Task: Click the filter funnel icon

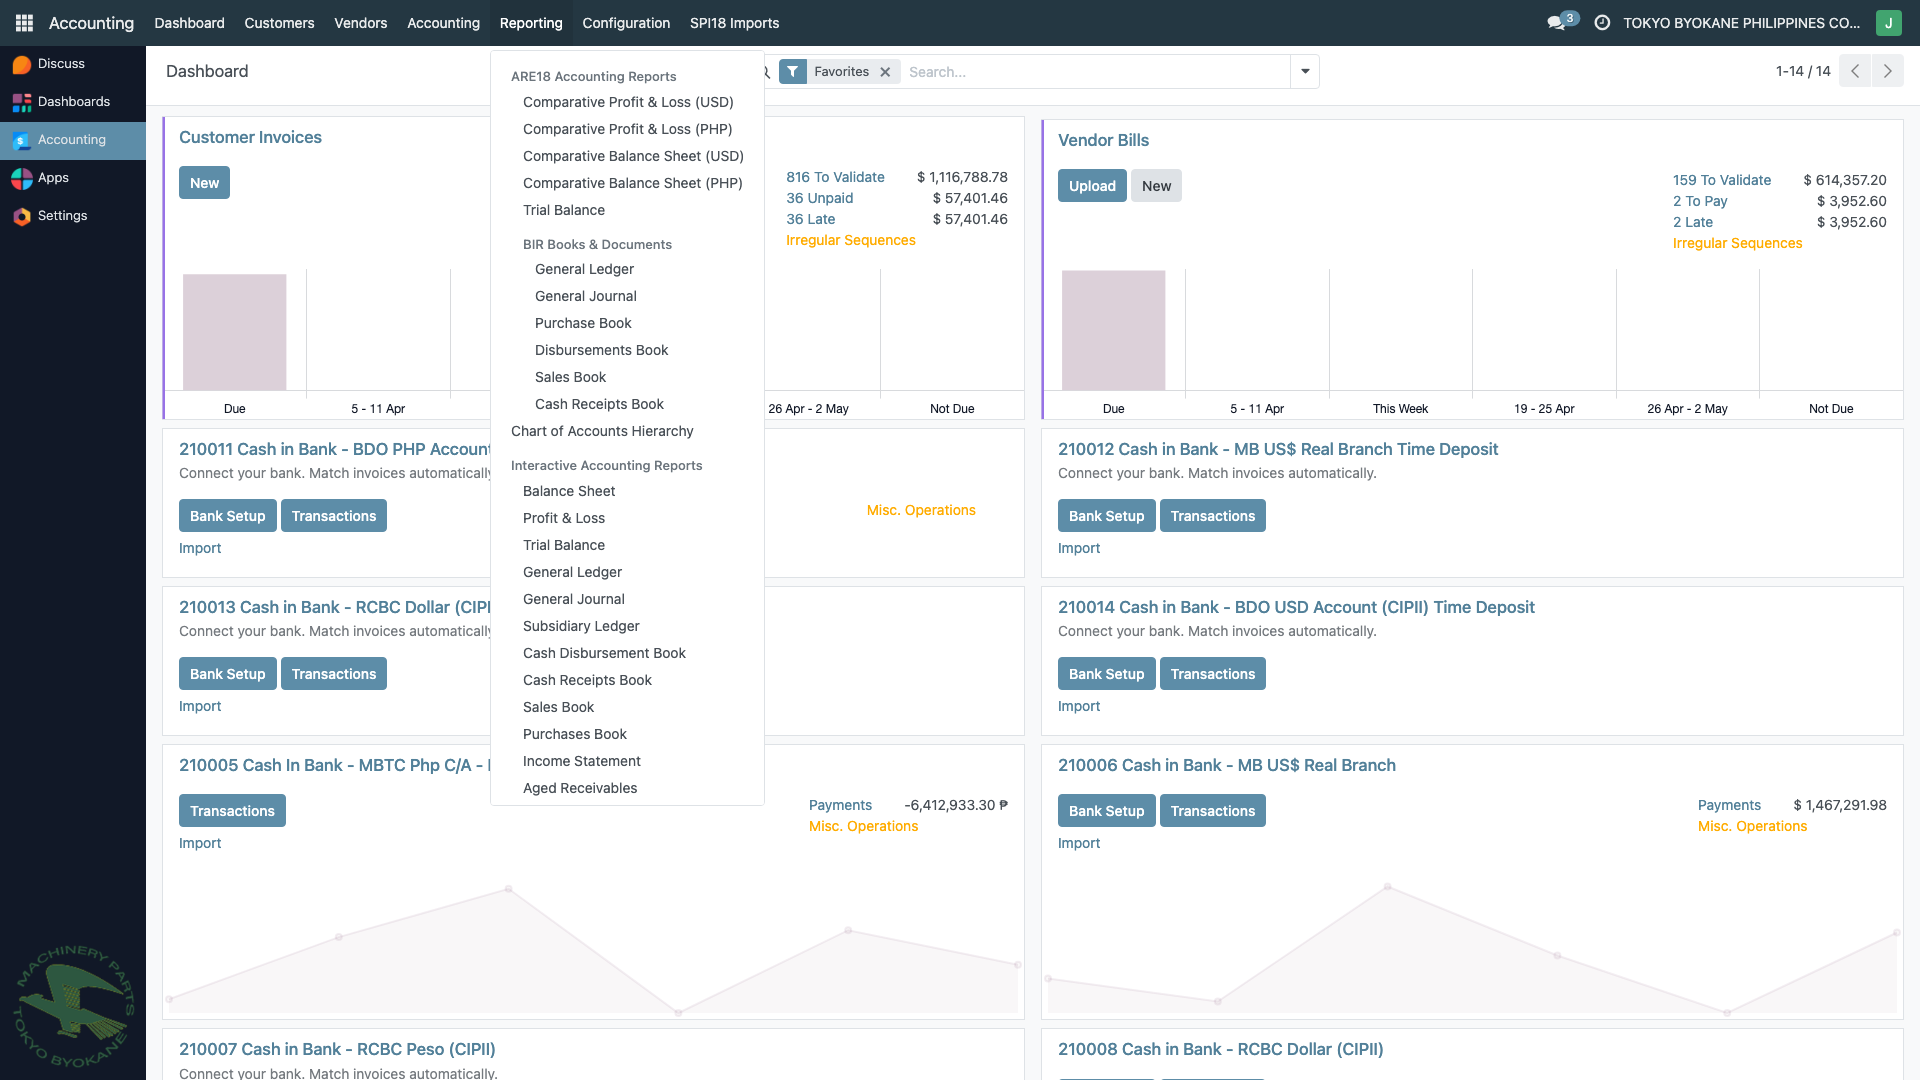Action: 792,72
